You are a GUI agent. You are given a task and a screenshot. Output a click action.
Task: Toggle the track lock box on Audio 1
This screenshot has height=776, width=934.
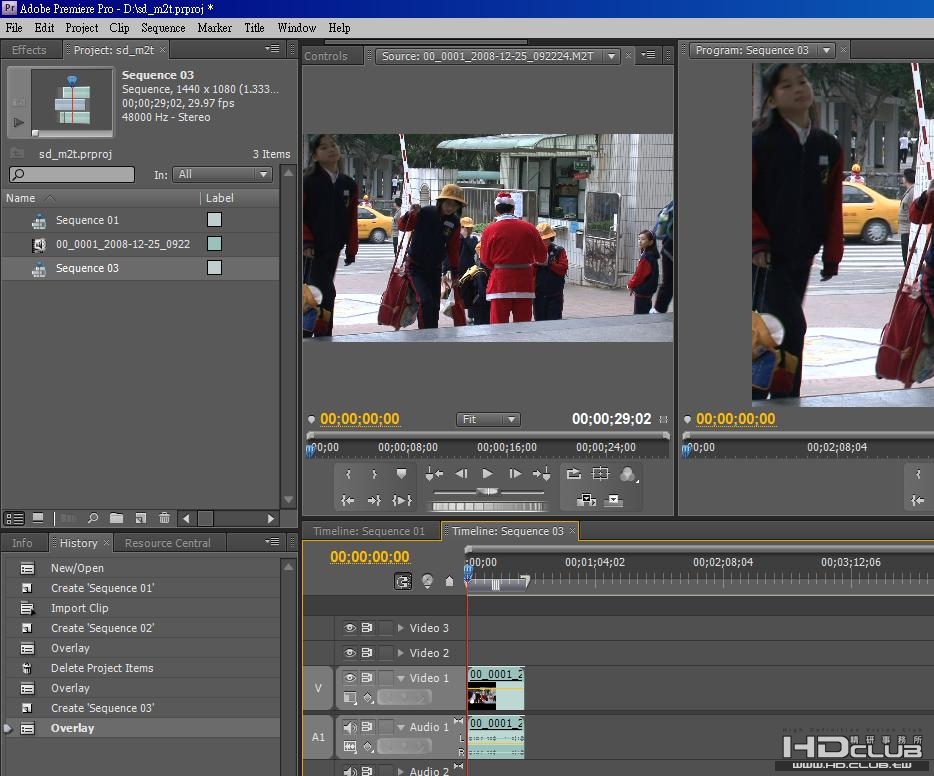pyautogui.click(x=386, y=727)
